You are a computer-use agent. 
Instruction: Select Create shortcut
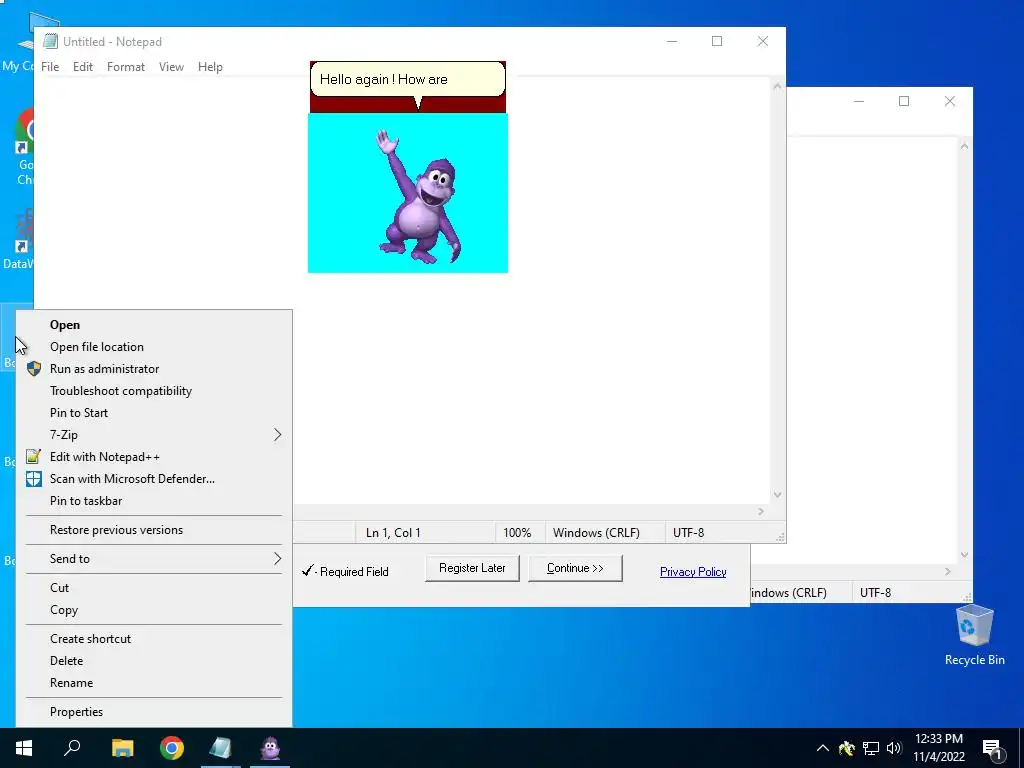tap(154, 639)
